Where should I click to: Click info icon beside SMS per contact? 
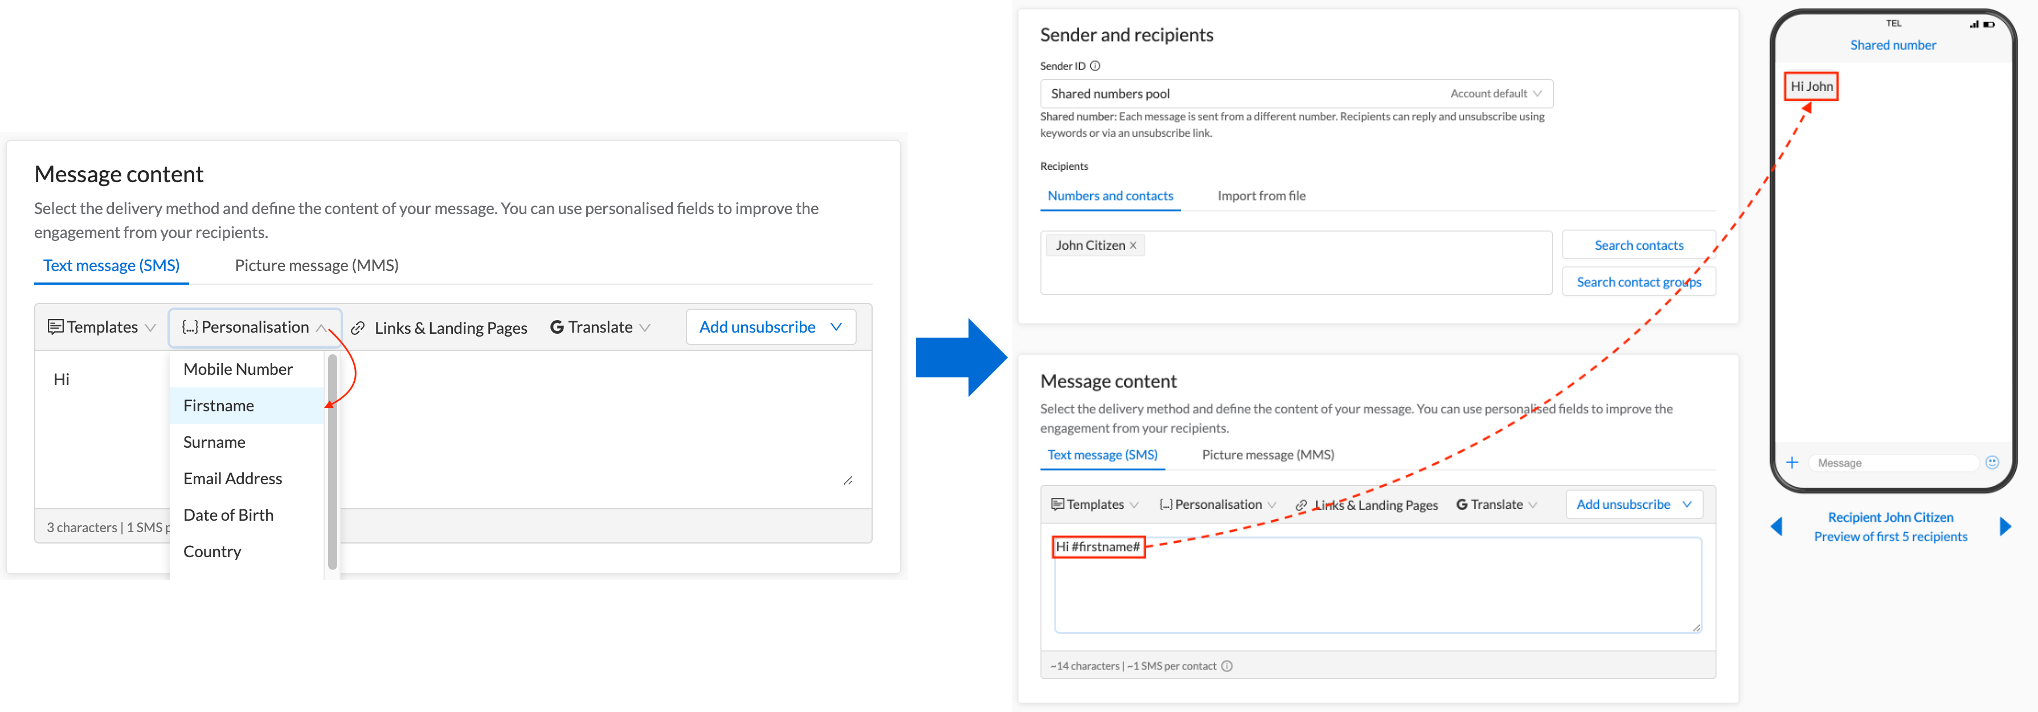pyautogui.click(x=1227, y=666)
